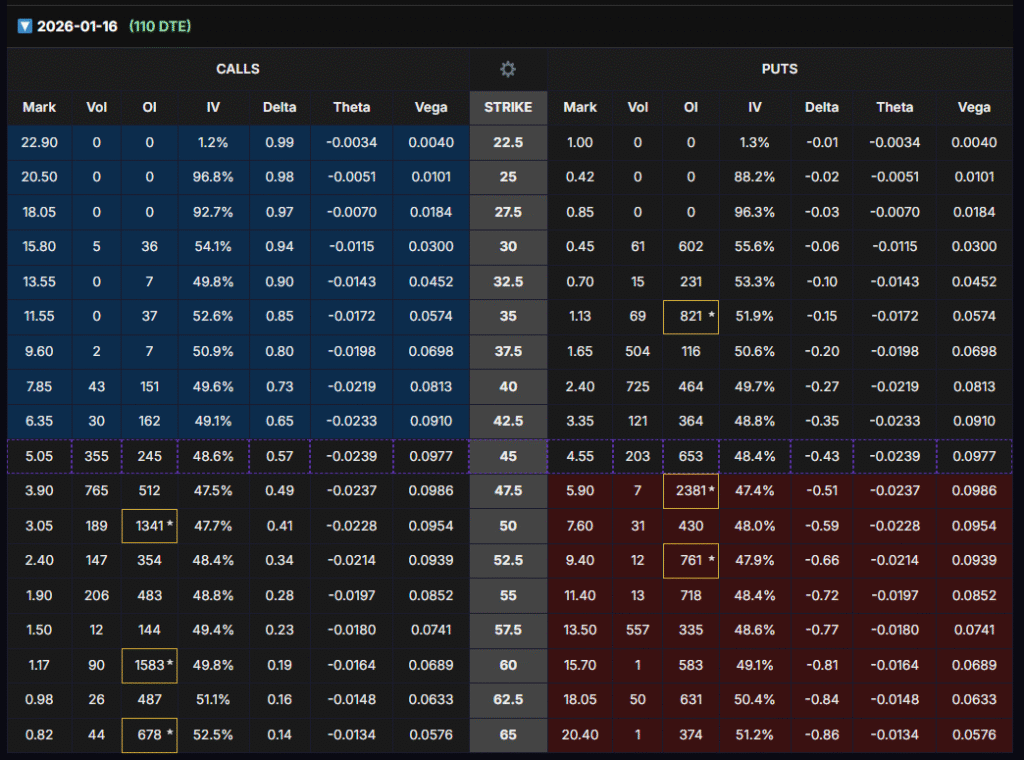The image size is (1024, 760).
Task: Sort calls by the Delta column header
Action: click(x=279, y=107)
